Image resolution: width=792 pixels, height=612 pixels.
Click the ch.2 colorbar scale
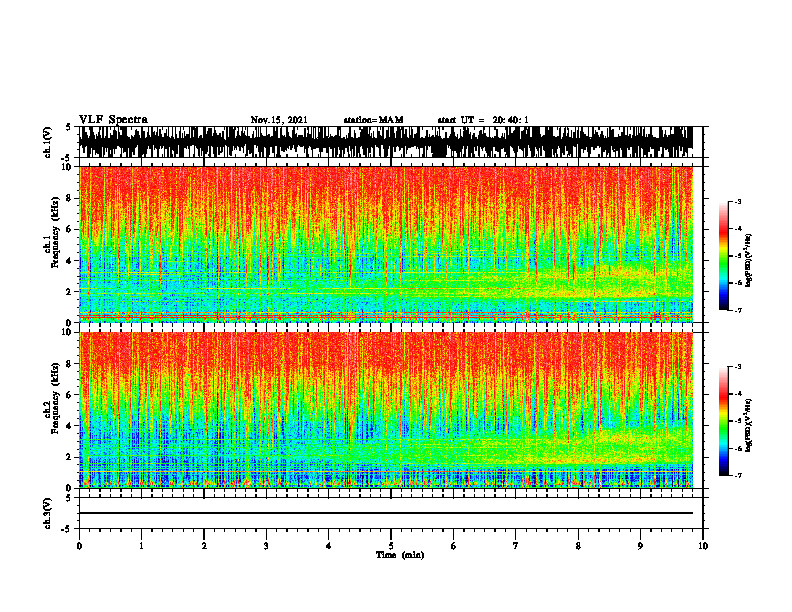(x=723, y=421)
